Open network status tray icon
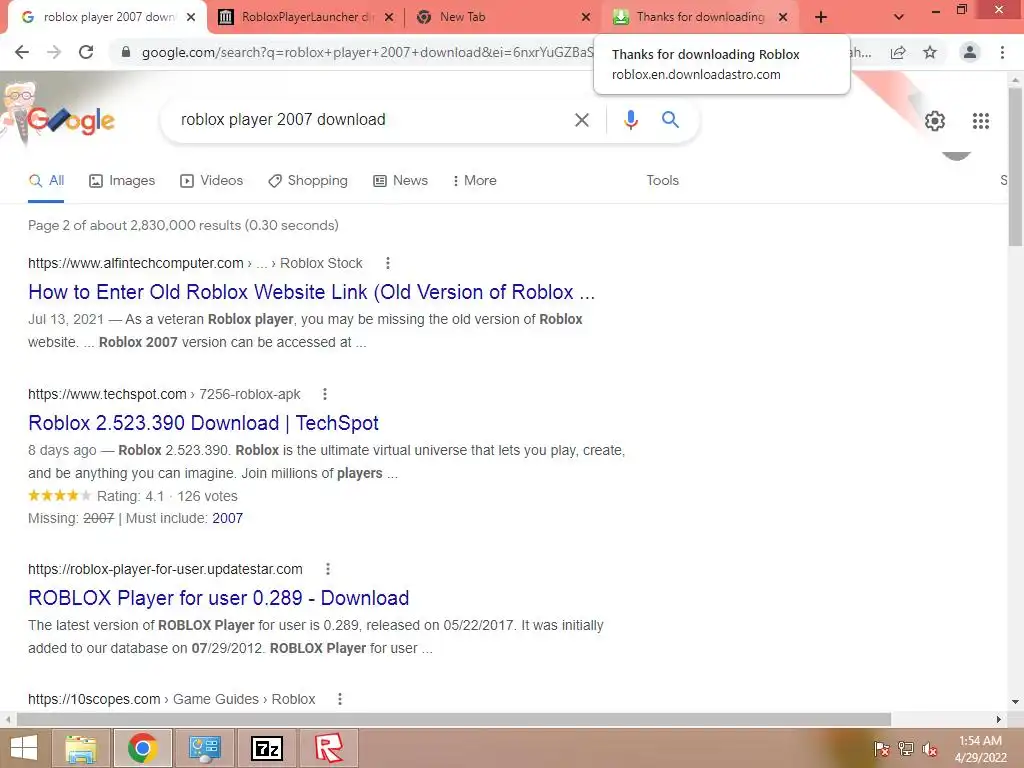 [906, 749]
